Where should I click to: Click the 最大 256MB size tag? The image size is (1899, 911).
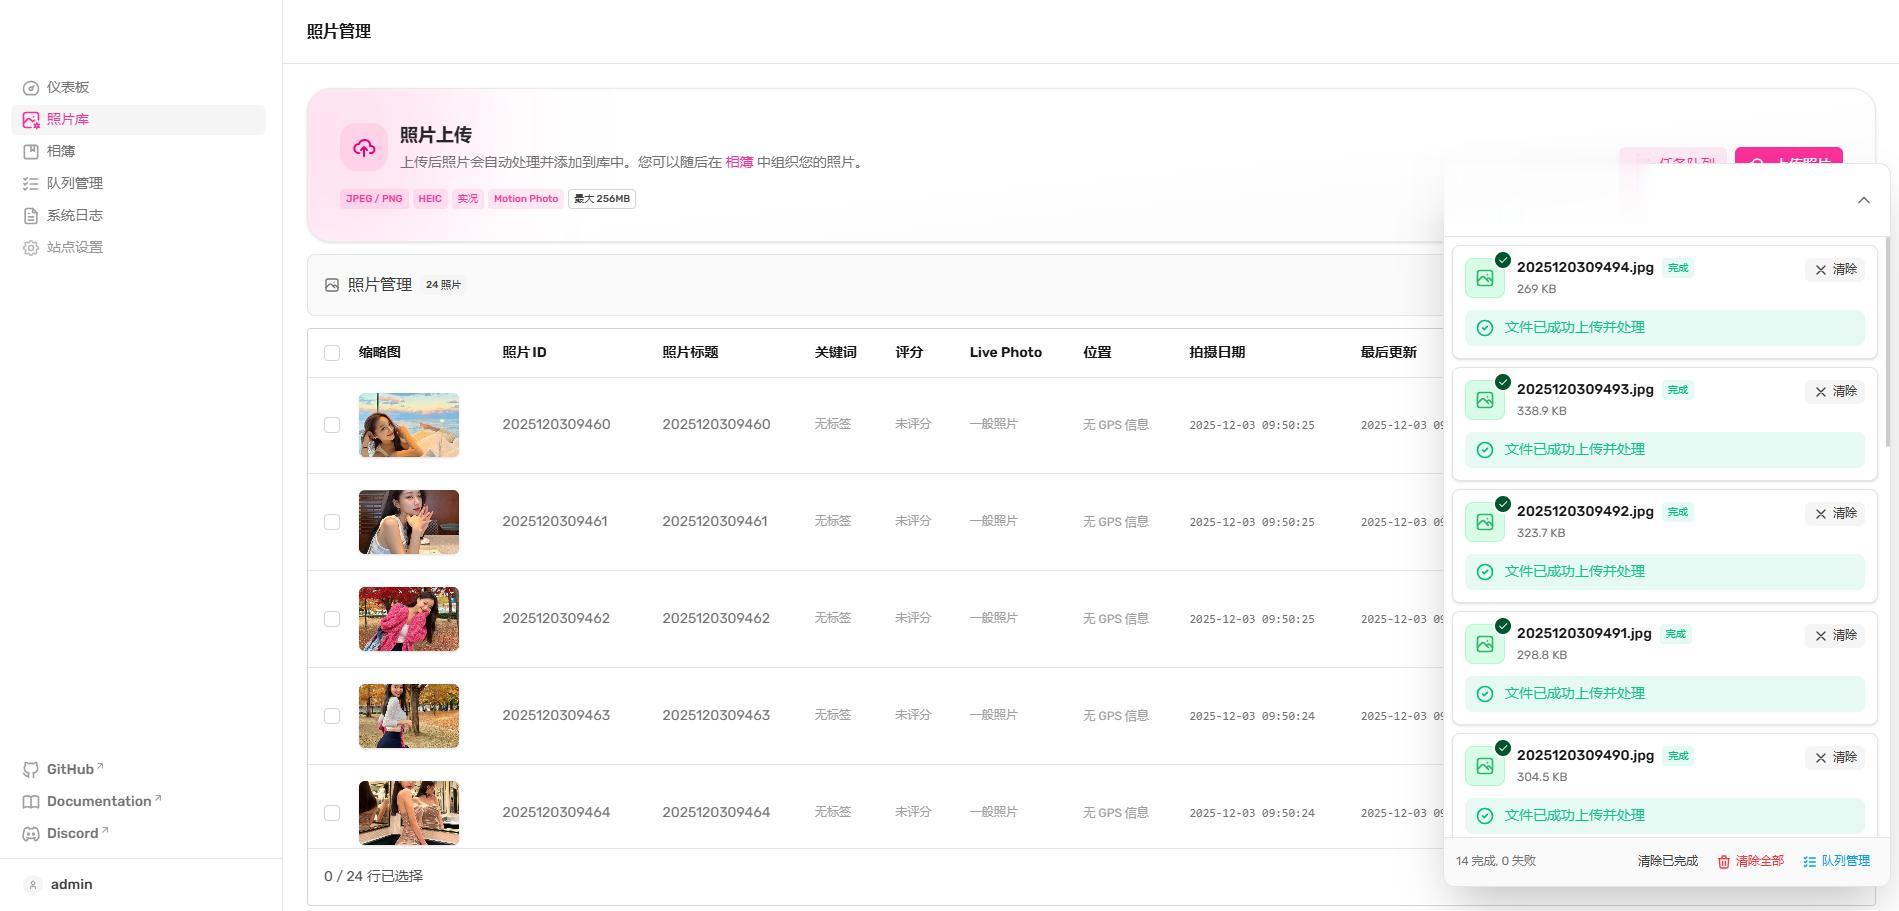(x=602, y=199)
